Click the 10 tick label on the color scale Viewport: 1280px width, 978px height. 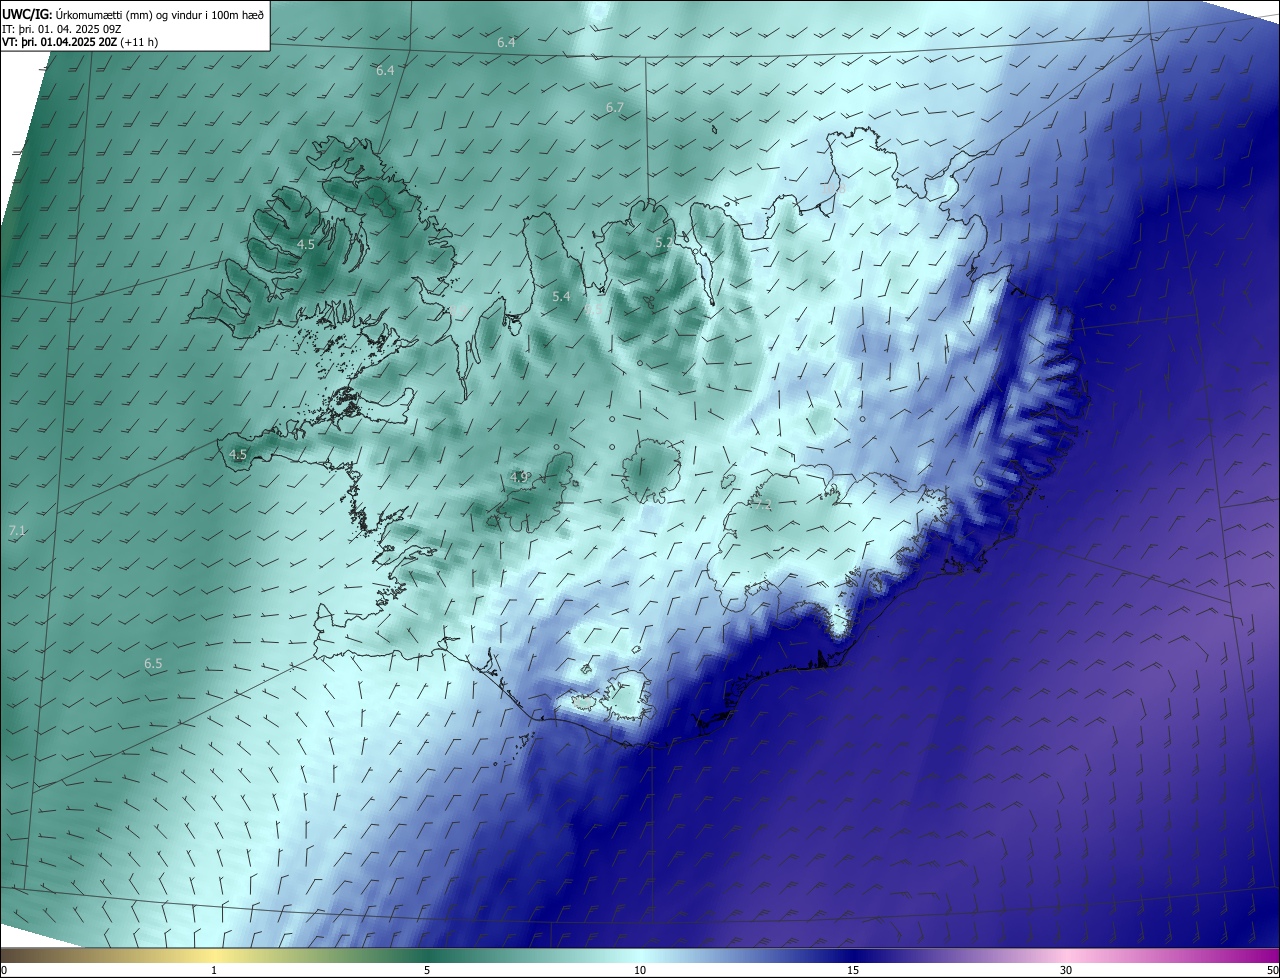coord(640,970)
